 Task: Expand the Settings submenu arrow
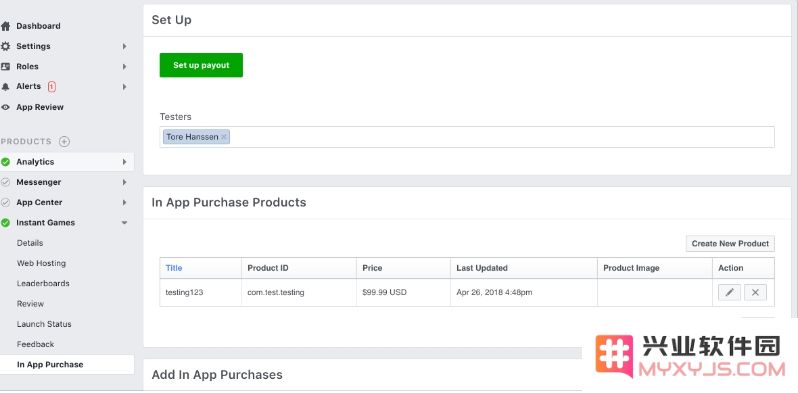124,46
